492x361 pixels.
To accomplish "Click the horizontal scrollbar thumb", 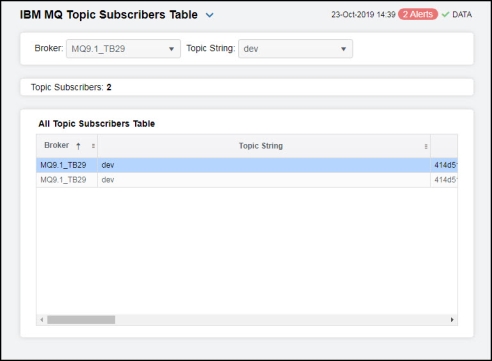I will pyautogui.click(x=81, y=320).
